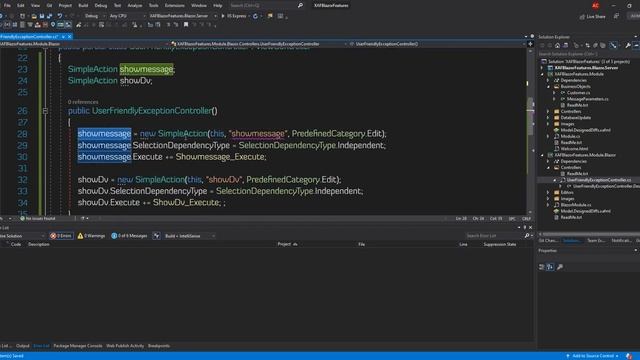Focus the Search Error List field

(494, 236)
